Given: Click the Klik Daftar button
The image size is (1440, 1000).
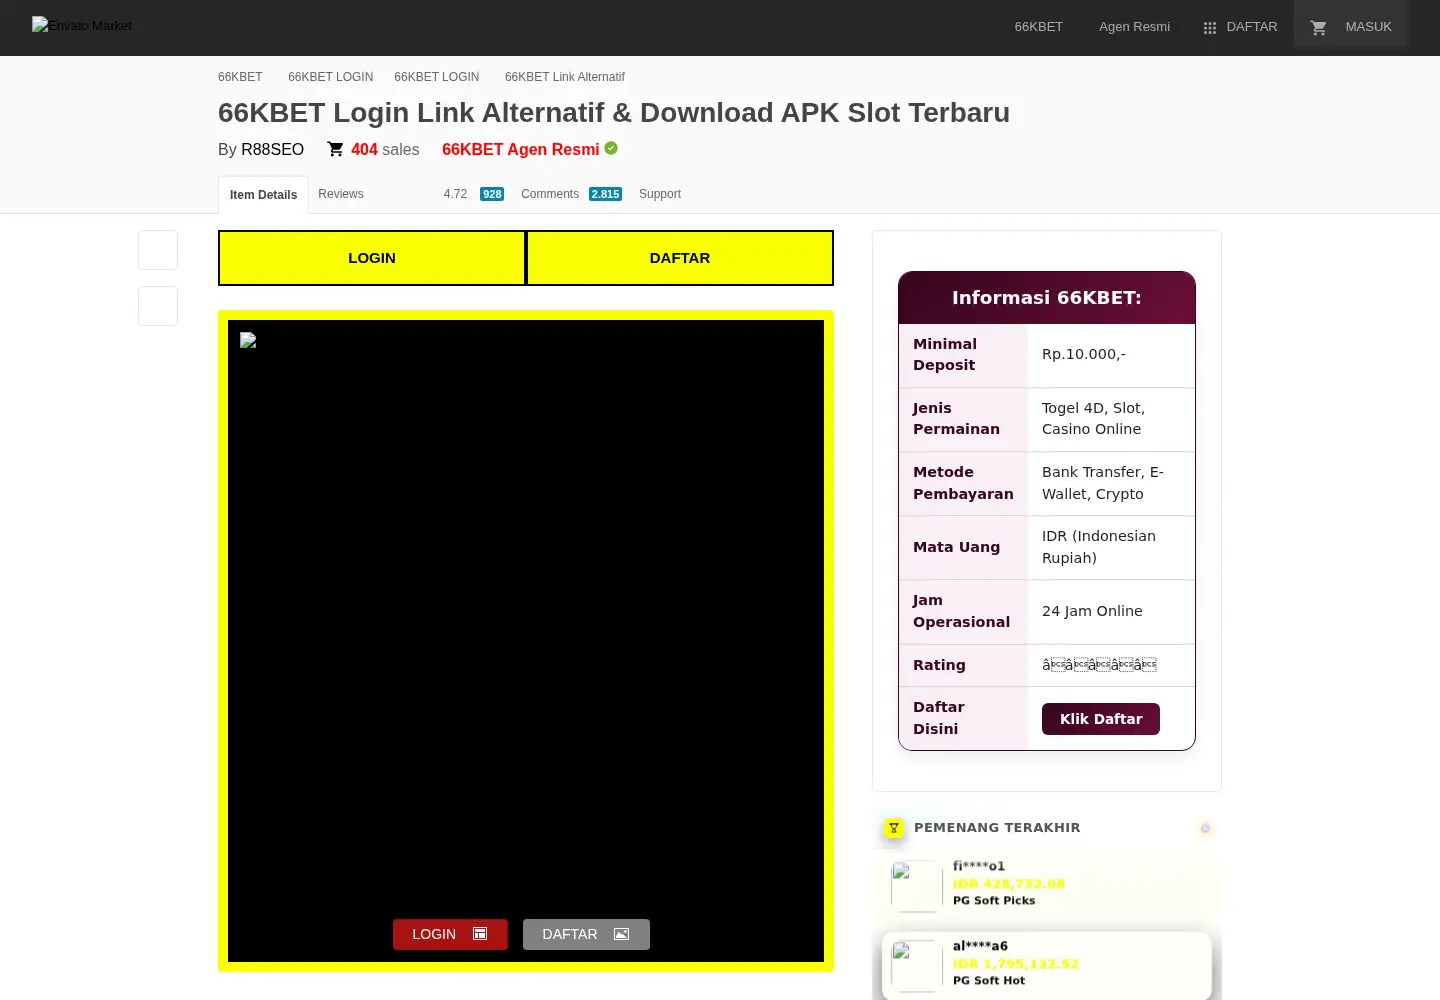Looking at the screenshot, I should tap(1101, 719).
